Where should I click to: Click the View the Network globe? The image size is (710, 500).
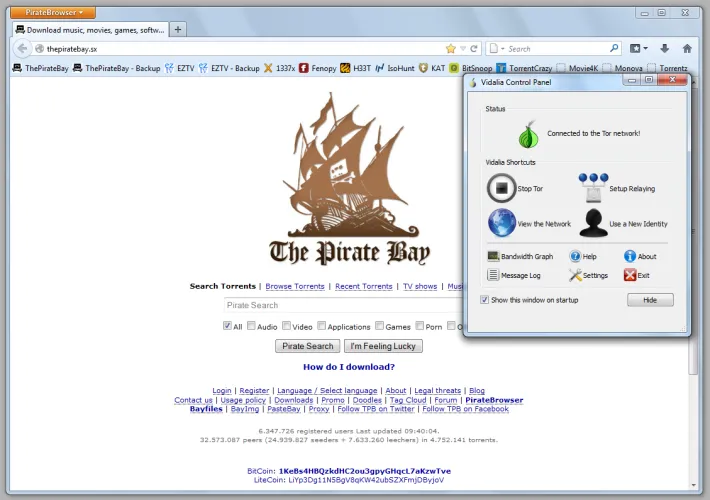[502, 223]
